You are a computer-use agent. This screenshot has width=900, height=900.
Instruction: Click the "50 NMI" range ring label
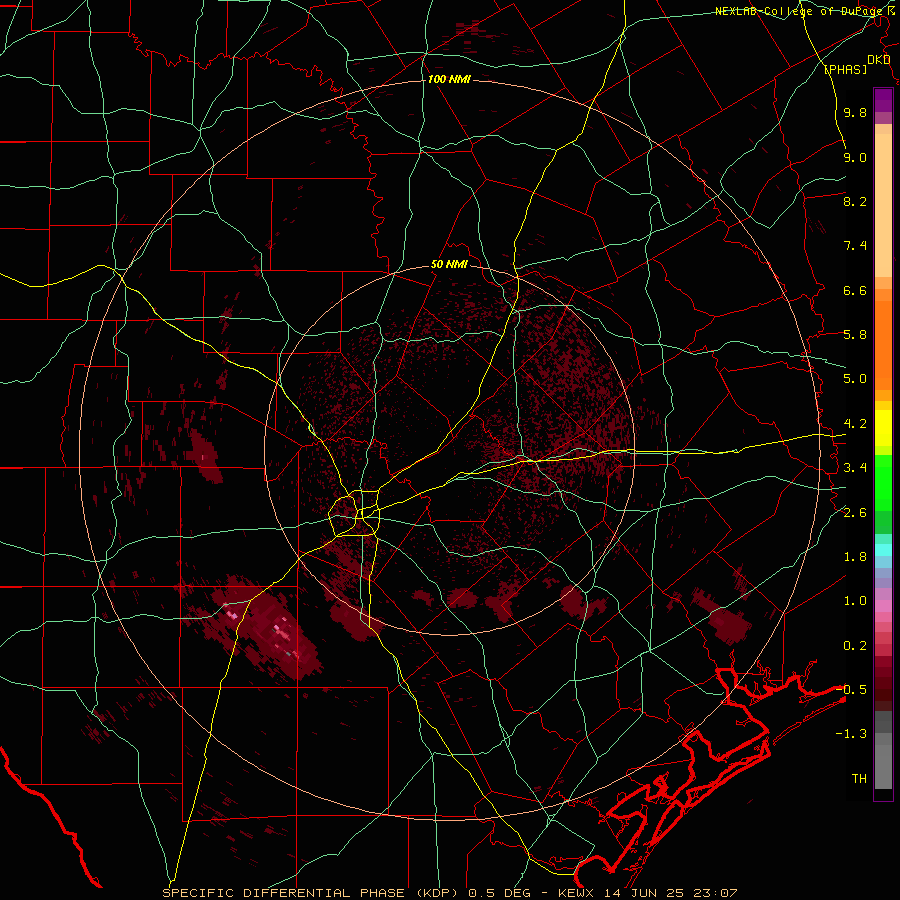click(449, 265)
